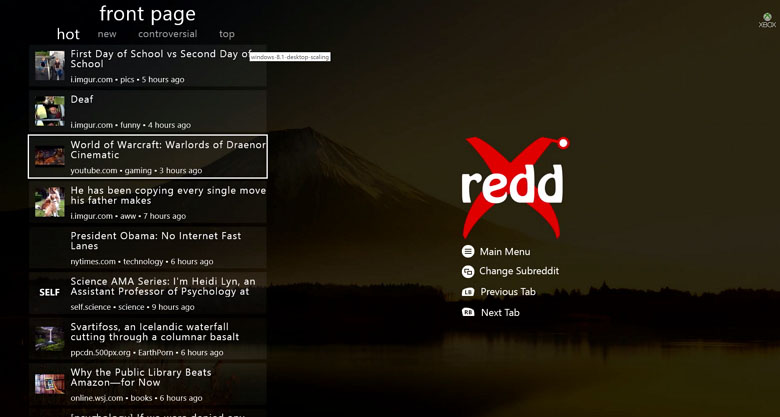Click the 'windows-8.1-desktop-scaling' tooltip label
The image size is (780, 417).
point(290,57)
